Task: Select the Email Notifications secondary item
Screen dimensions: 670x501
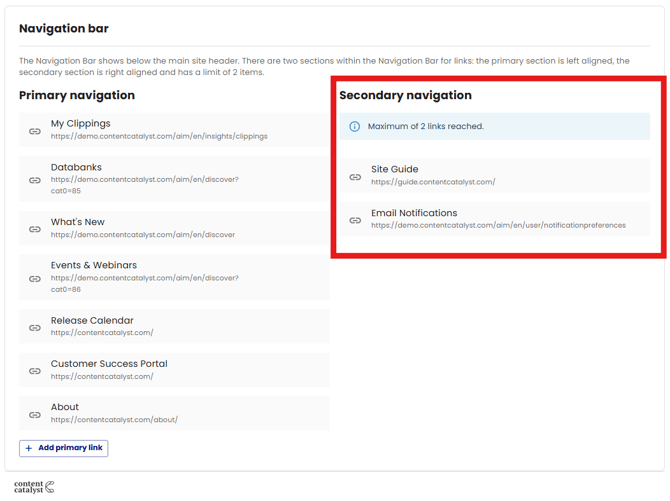Action: coord(414,213)
